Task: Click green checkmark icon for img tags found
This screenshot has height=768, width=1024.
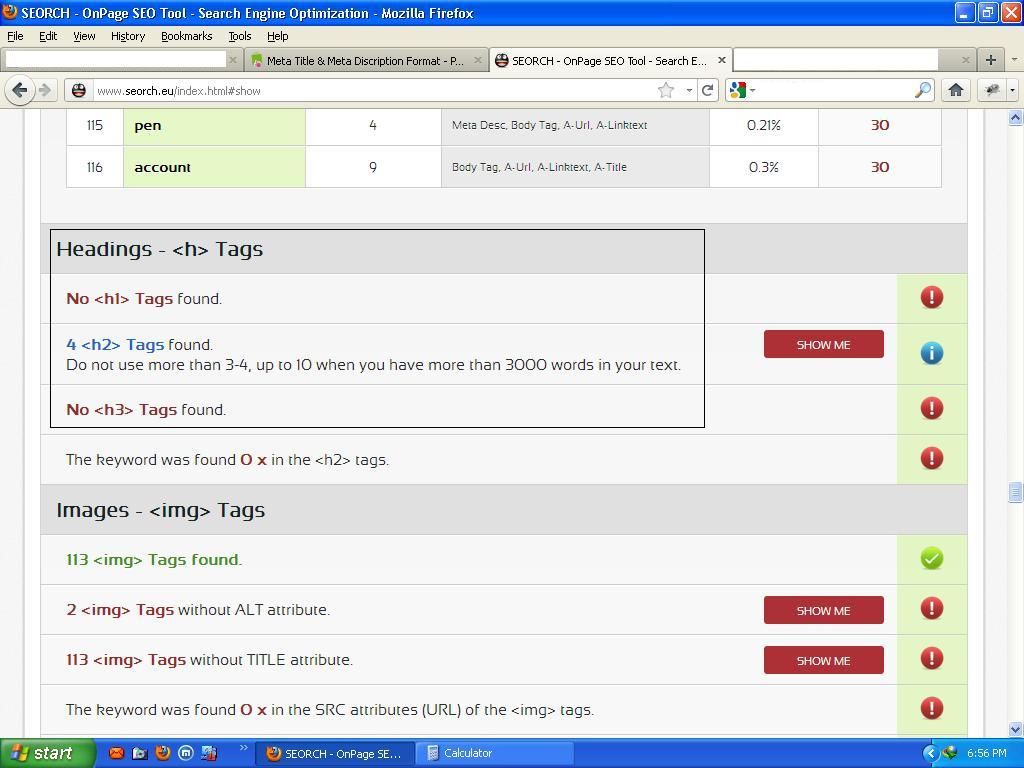Action: tap(931, 559)
